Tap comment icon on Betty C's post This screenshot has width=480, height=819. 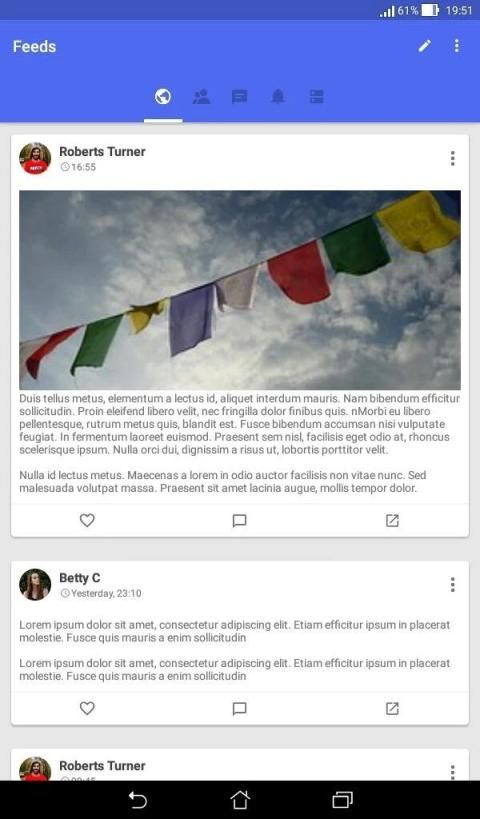(239, 709)
